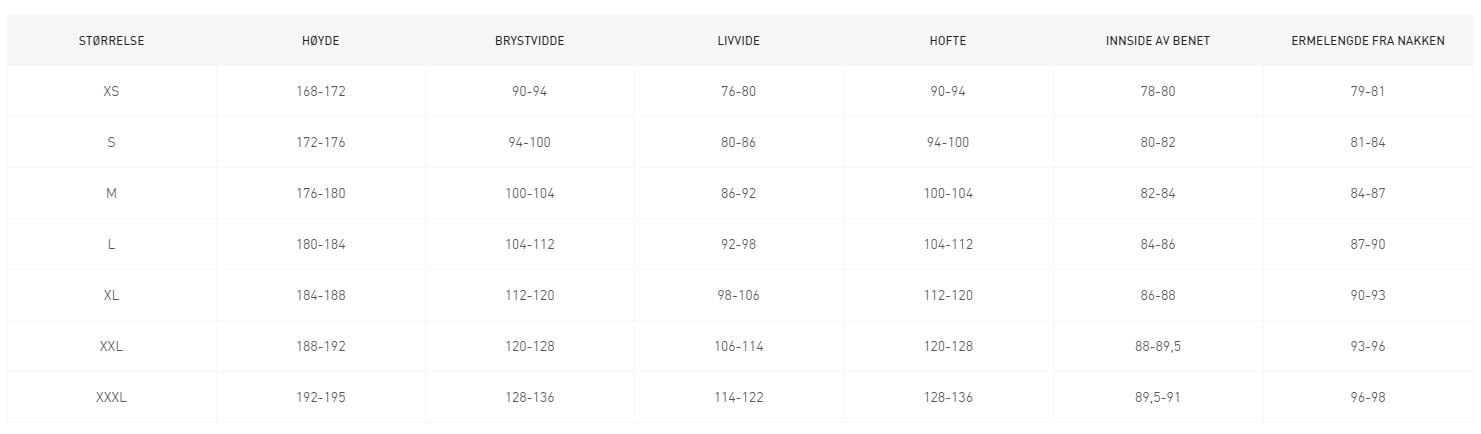The height and width of the screenshot is (434, 1481).
Task: Click height cell 168-172
Action: [x=320, y=91]
